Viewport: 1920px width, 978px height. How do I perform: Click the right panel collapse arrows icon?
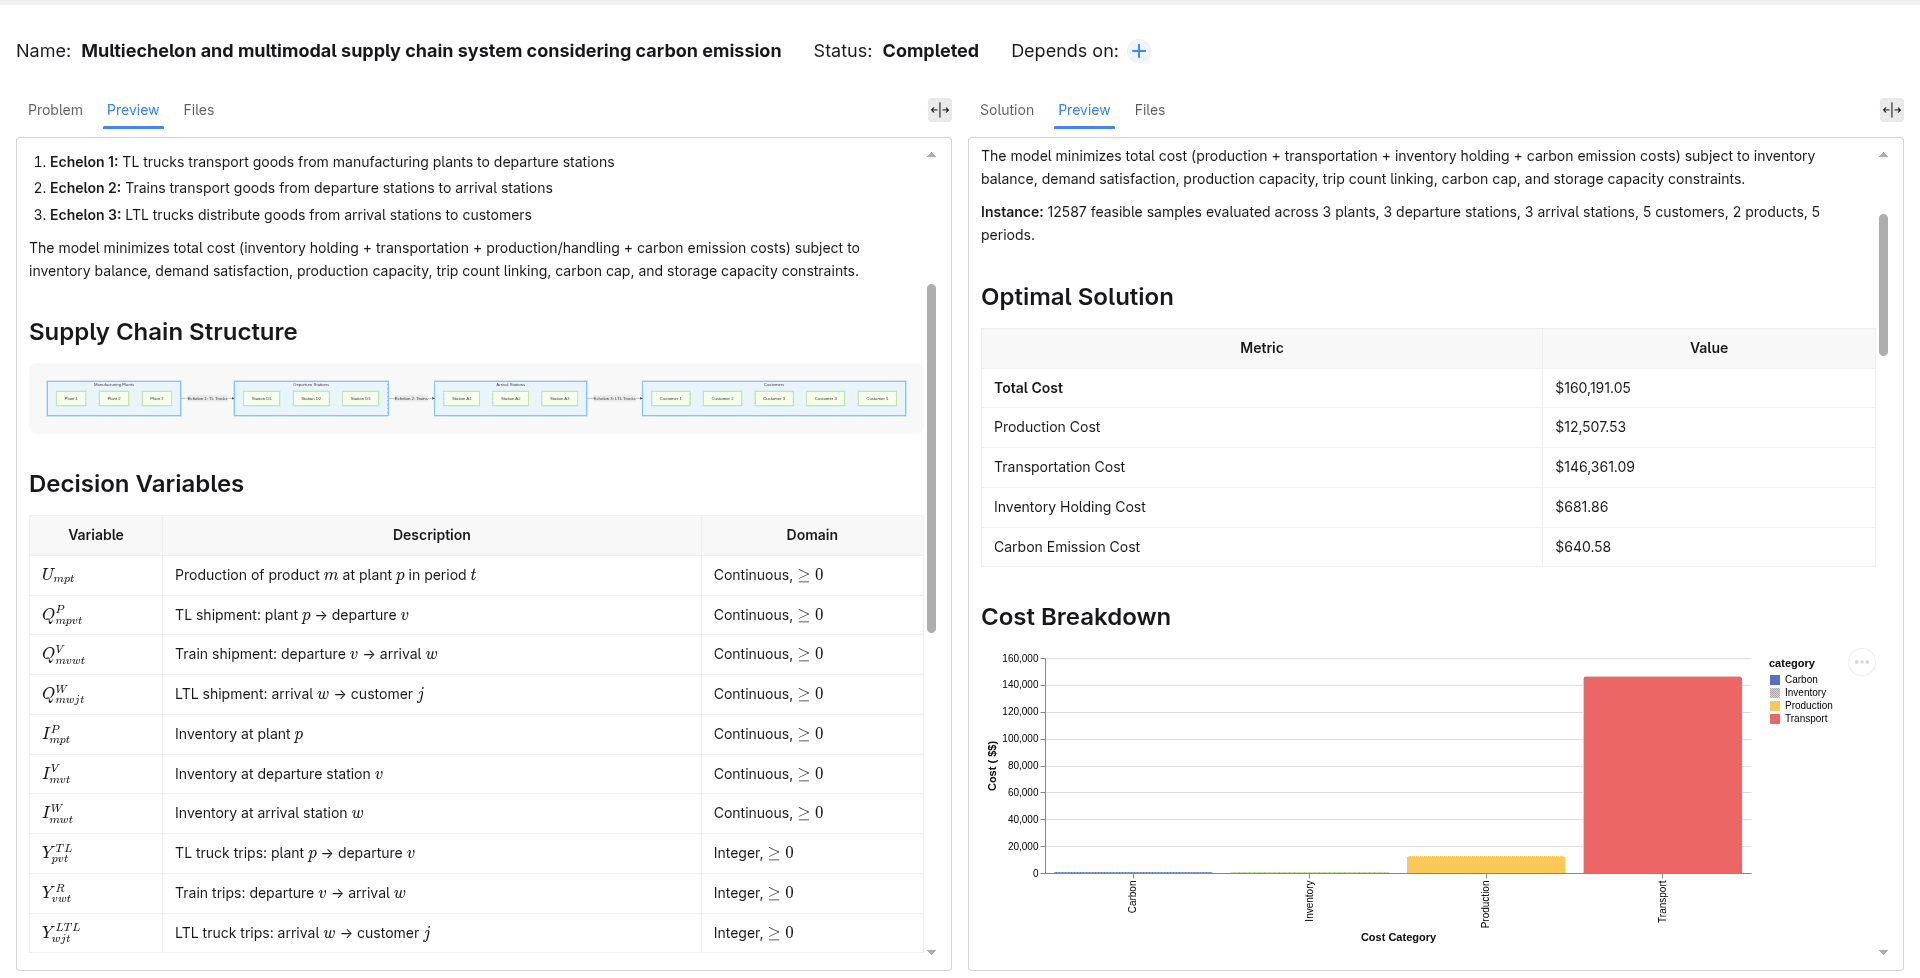(x=1892, y=110)
